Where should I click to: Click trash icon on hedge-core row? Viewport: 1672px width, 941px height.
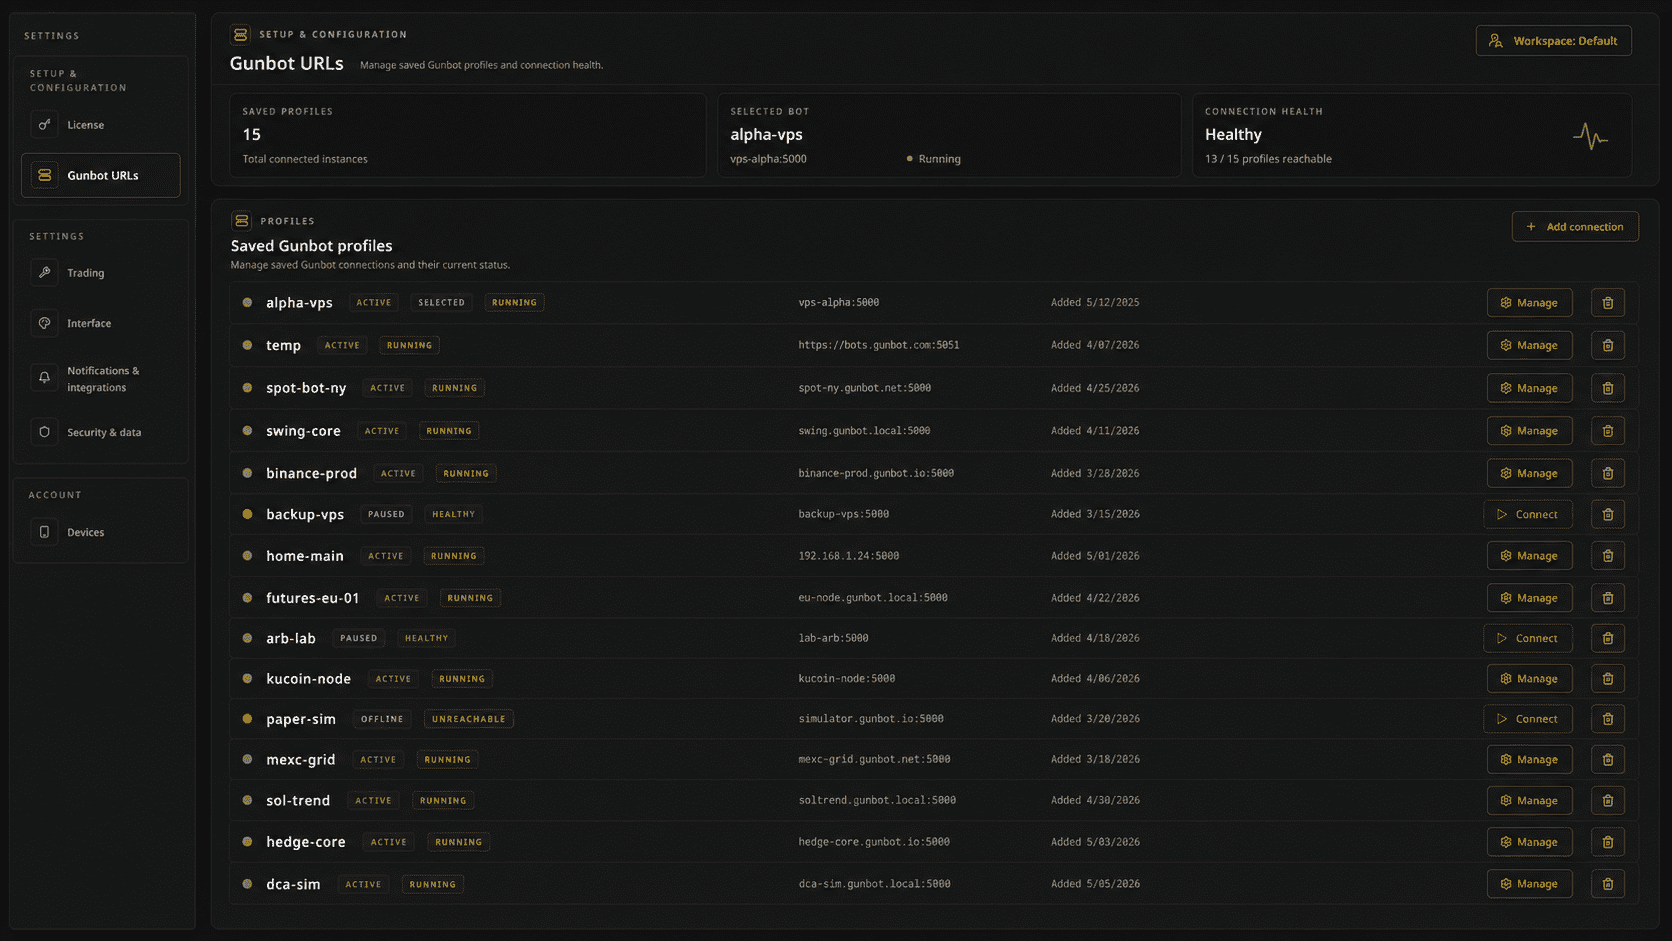(x=1607, y=842)
